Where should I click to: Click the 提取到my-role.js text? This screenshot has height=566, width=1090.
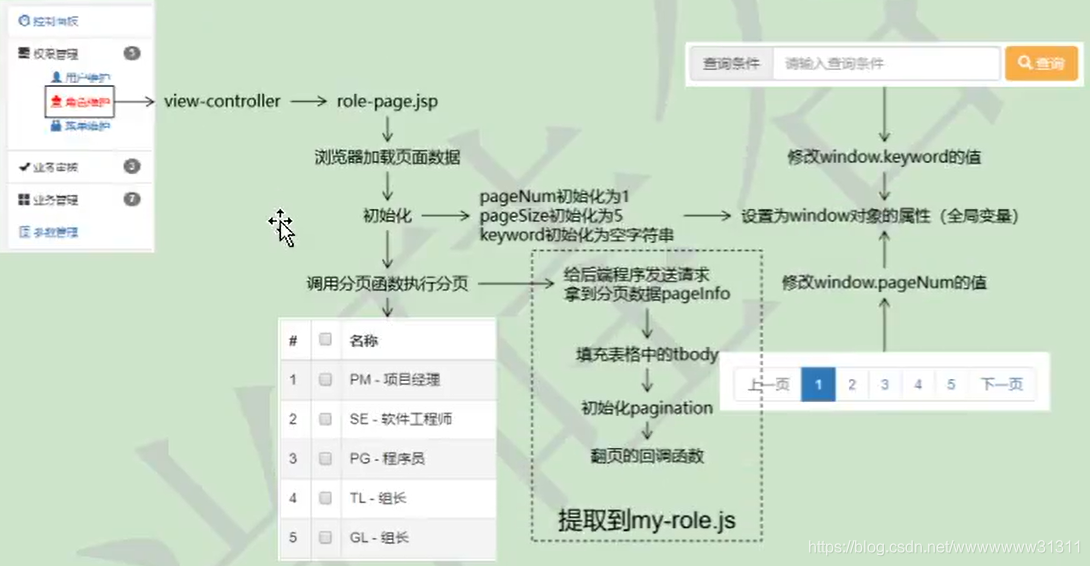646,520
